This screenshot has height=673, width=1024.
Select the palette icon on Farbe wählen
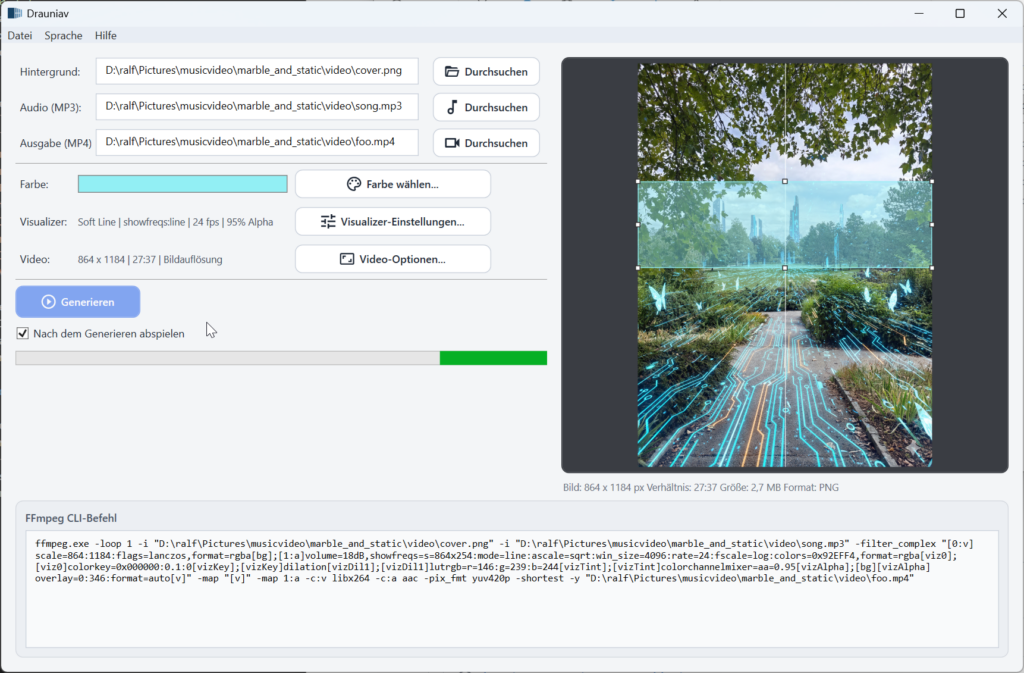(x=353, y=184)
